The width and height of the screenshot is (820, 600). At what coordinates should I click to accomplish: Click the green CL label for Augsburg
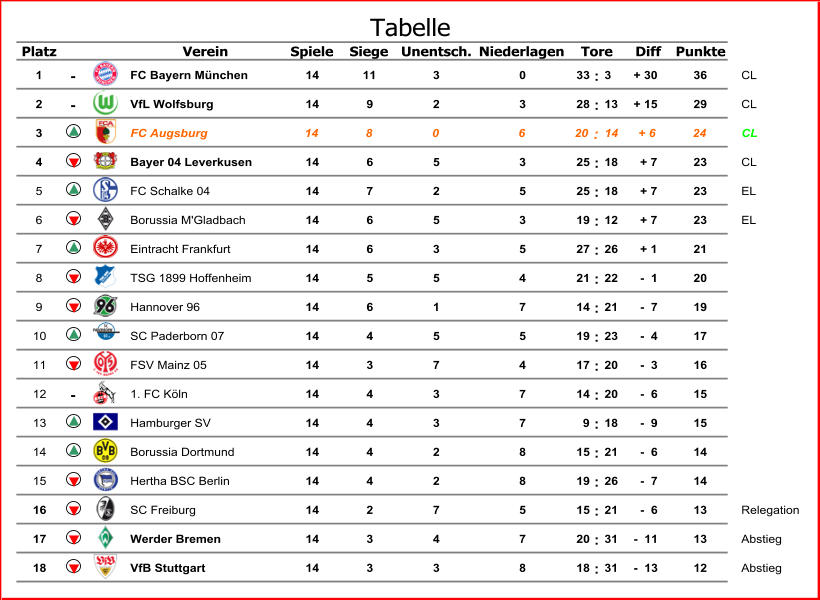pyautogui.click(x=749, y=133)
